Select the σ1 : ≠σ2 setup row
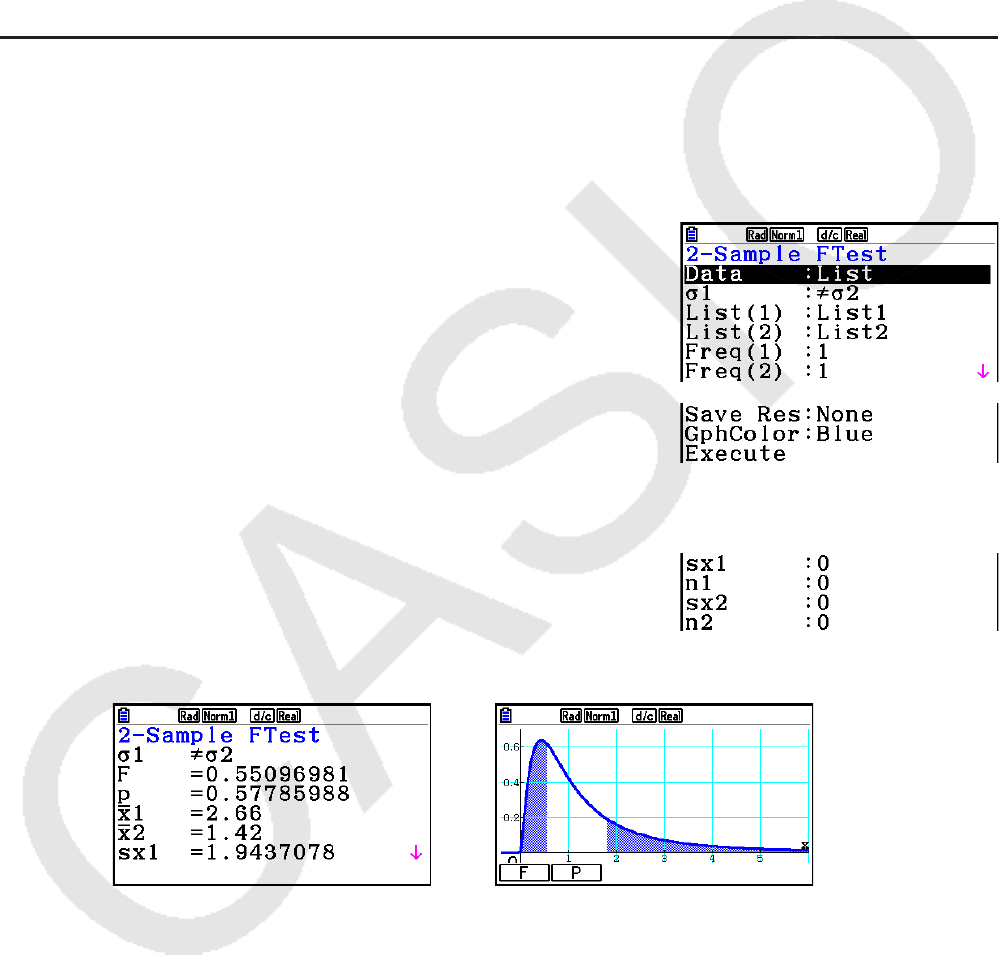Screen dimensions: 999x955 pos(772,294)
